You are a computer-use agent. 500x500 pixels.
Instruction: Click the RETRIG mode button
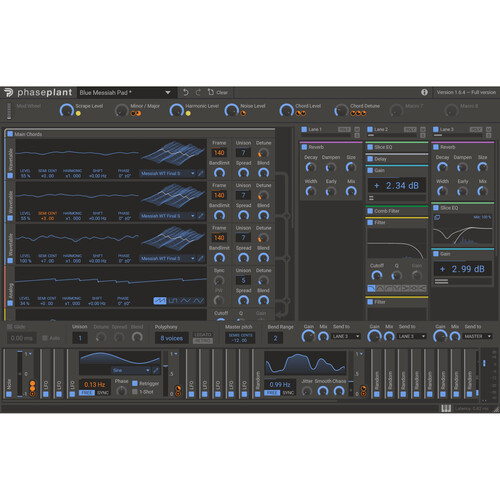203,341
